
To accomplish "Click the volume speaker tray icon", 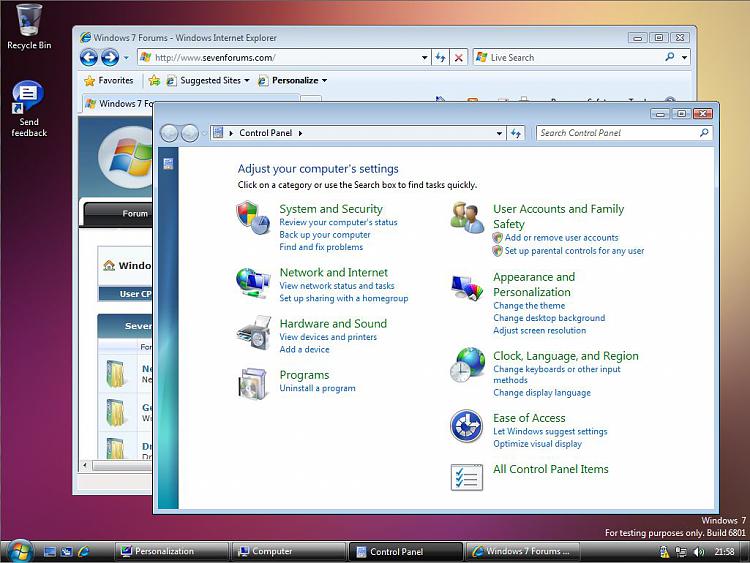I will (x=699, y=552).
